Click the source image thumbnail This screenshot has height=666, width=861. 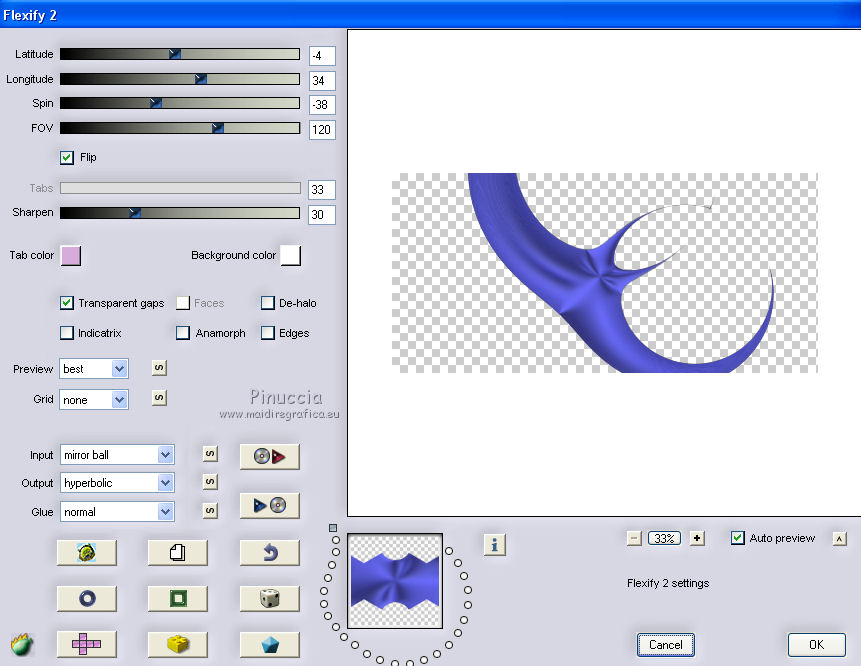pos(395,581)
